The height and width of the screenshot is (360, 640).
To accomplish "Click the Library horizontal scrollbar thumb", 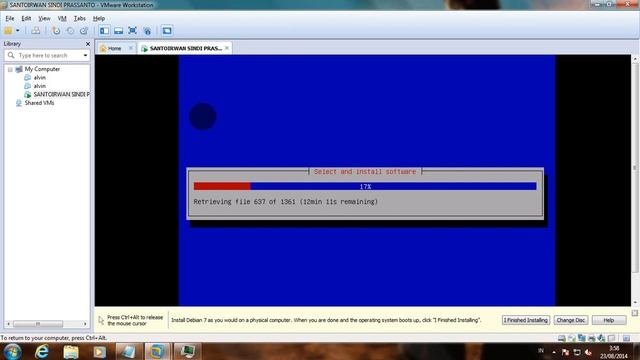I will pyautogui.click(x=38, y=324).
